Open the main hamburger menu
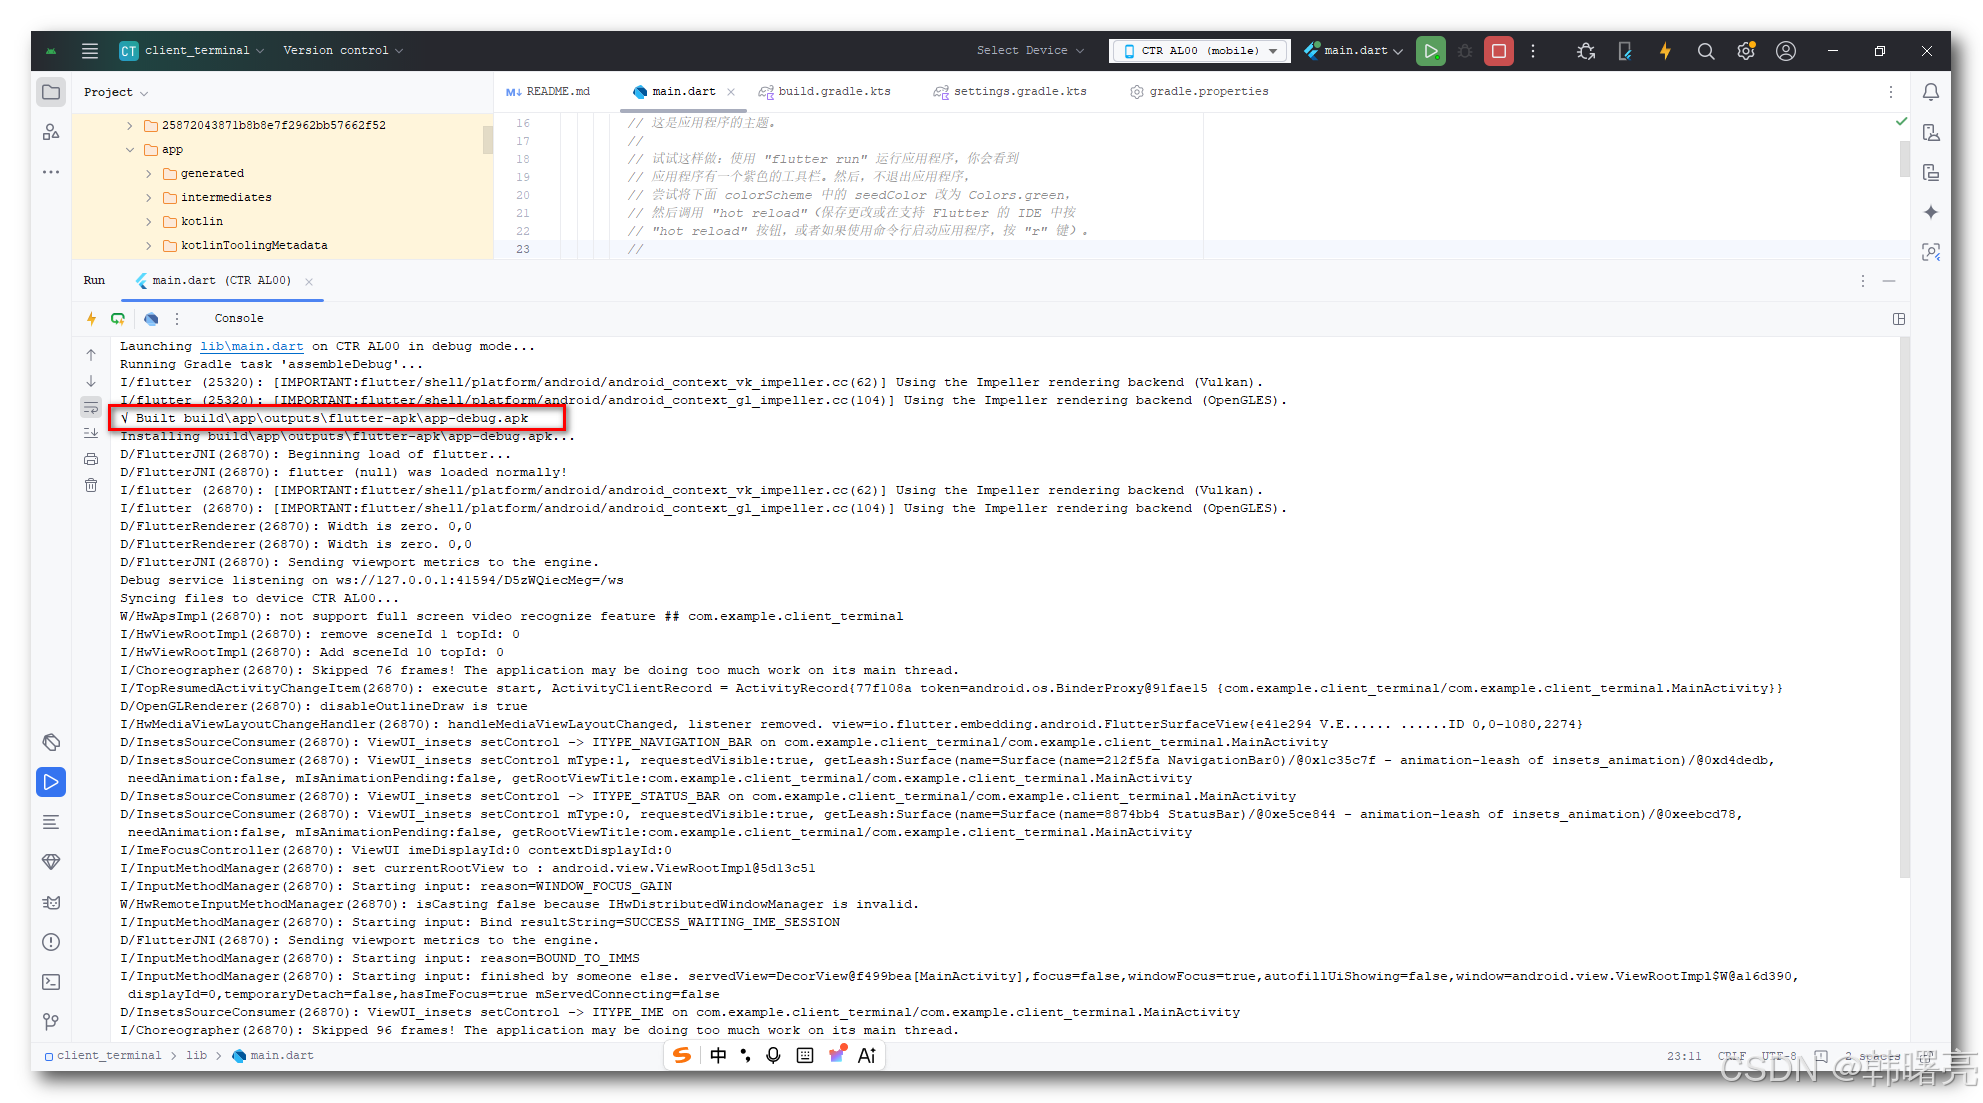This screenshot has width=1983, height=1103. coord(90,50)
